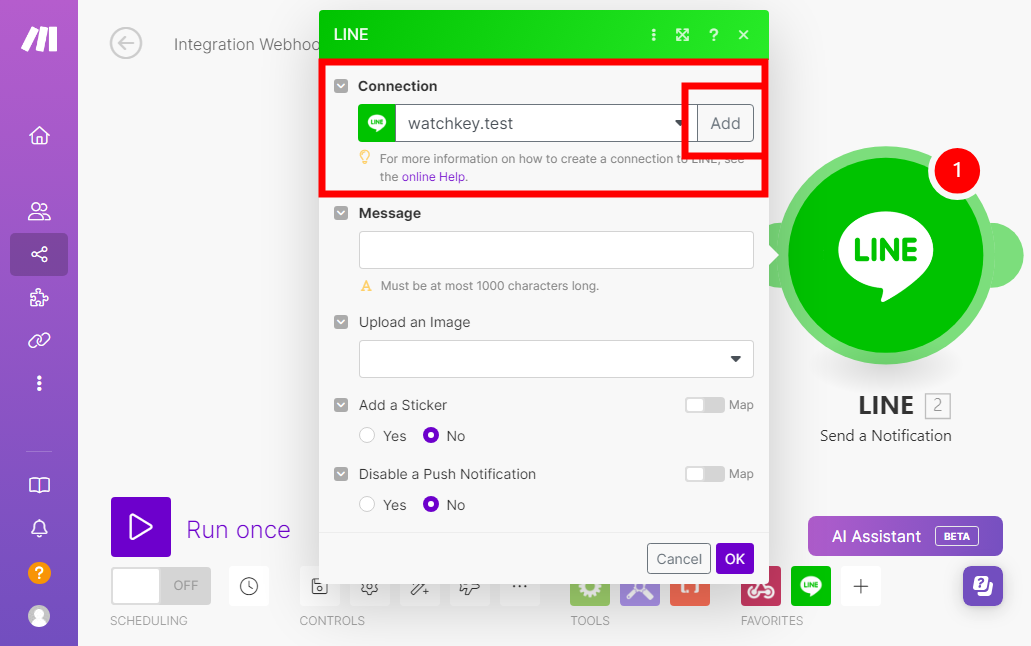The image size is (1031, 646).
Task: Open the Make home icon in the sidebar
Action: click(x=39, y=136)
